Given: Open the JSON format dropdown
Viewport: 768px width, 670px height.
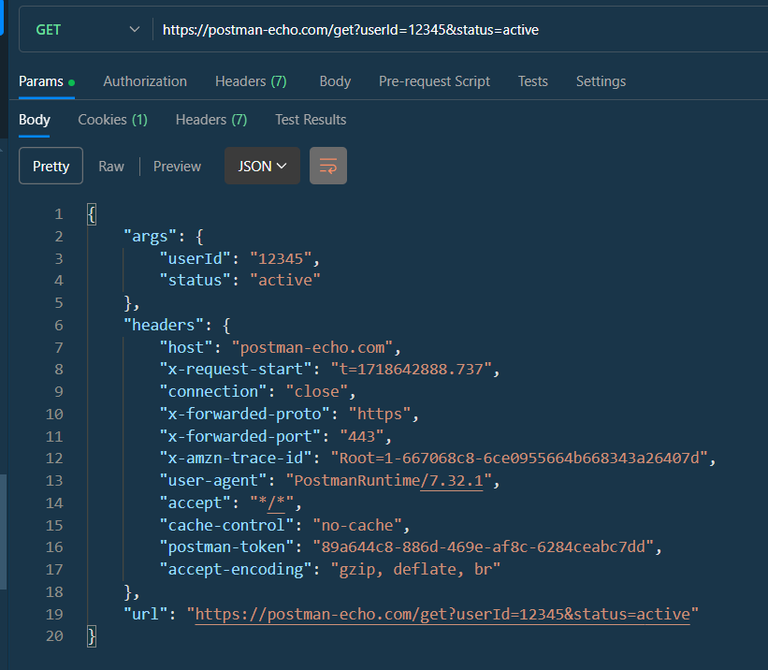Looking at the screenshot, I should 262,166.
